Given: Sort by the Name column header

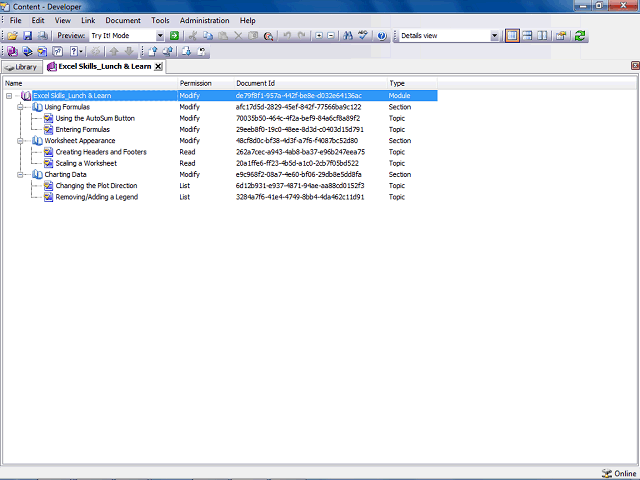Looking at the screenshot, I should [90, 83].
